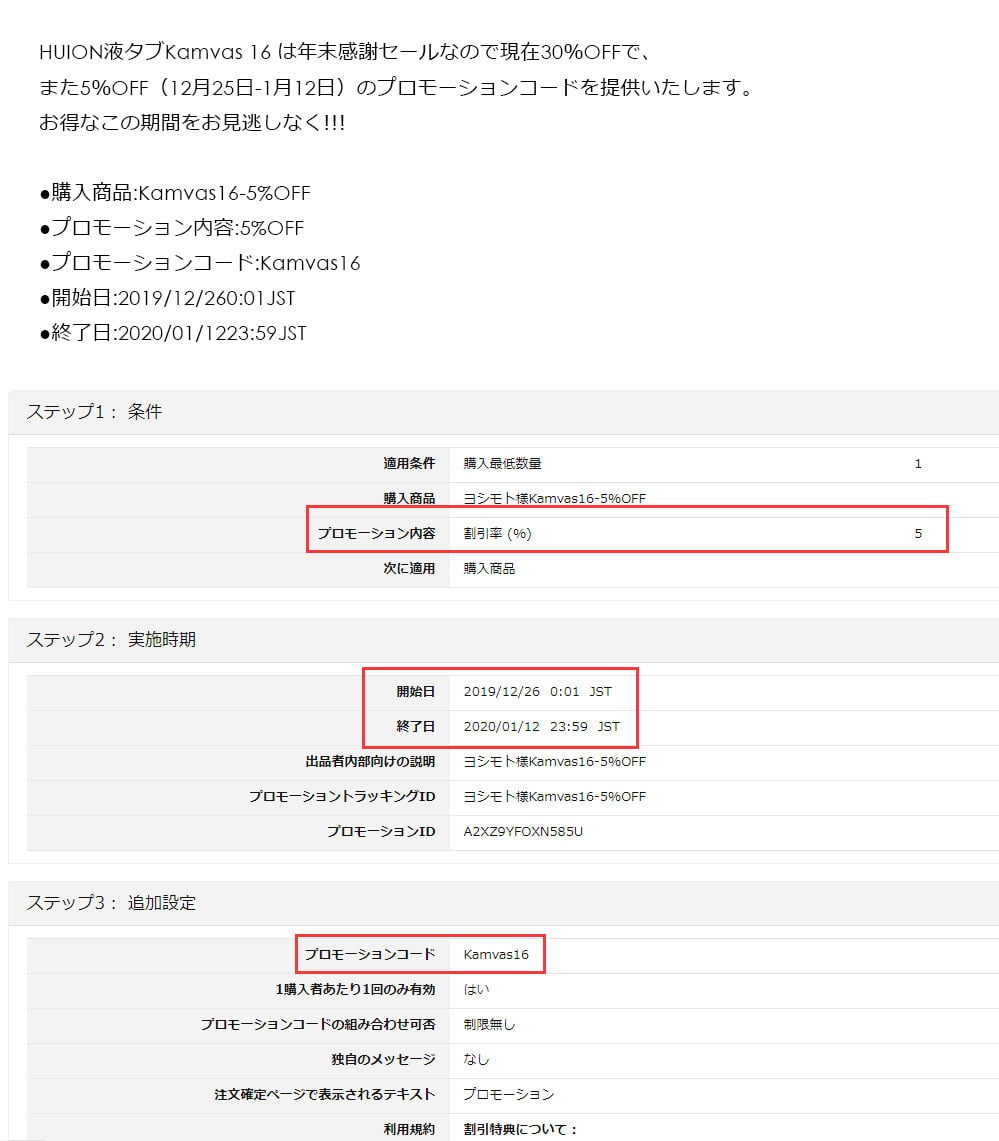Image resolution: width=999 pixels, height=1141 pixels.
Task: Click the ステップ2： 実施時期 section heading
Action: [x=111, y=640]
